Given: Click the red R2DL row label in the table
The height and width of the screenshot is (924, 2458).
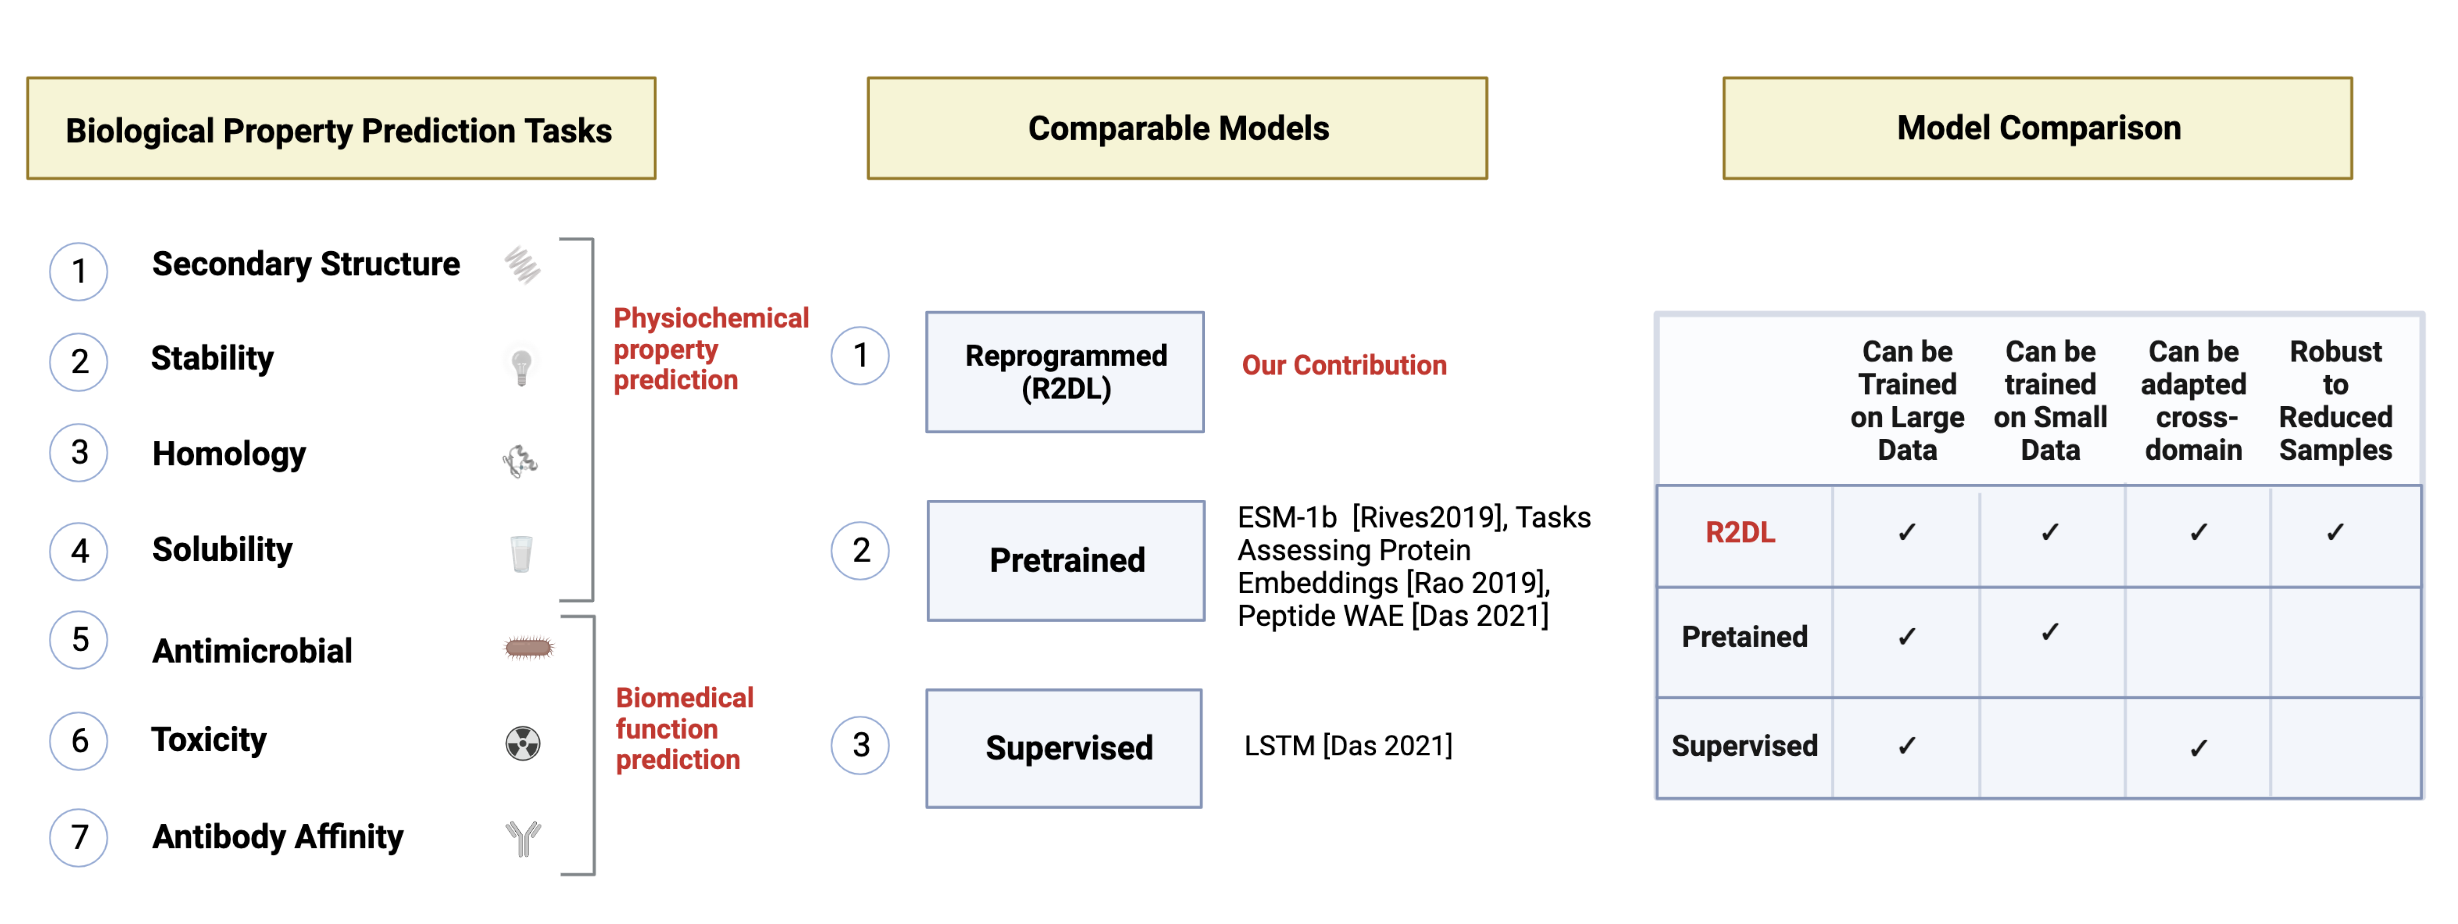Looking at the screenshot, I should pos(1740,532).
